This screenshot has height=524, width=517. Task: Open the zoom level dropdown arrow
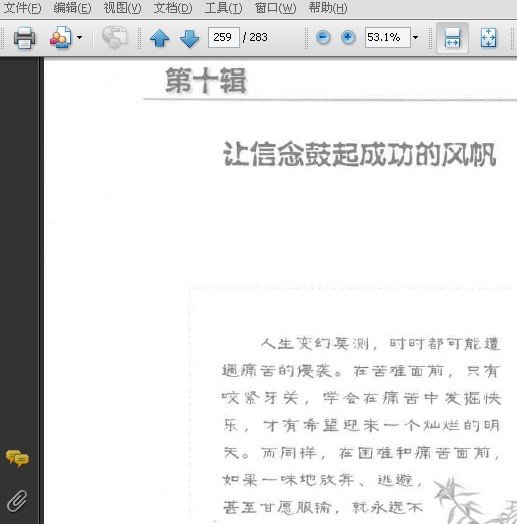pos(415,37)
